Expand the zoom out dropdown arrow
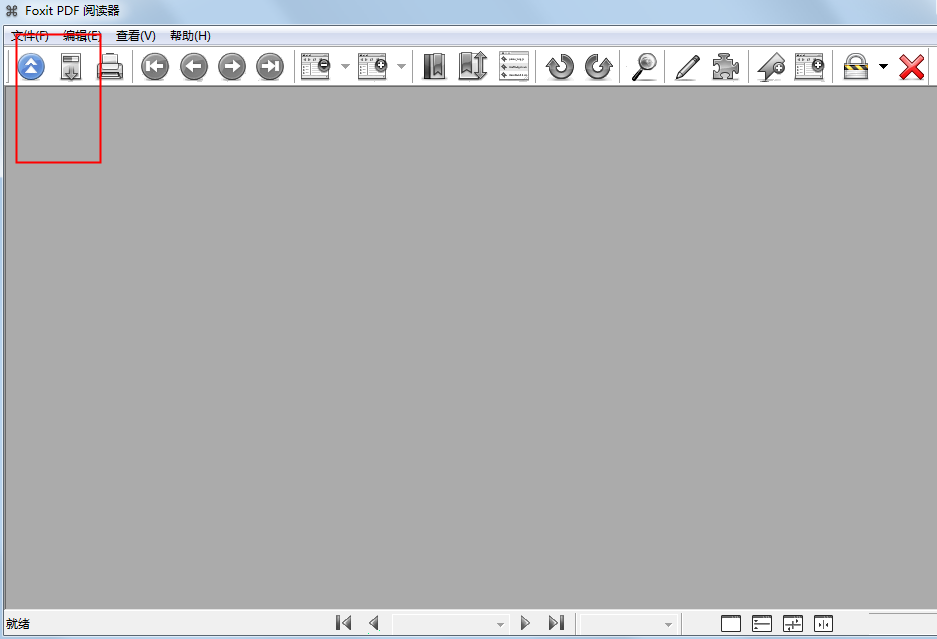The height and width of the screenshot is (639, 937). (345, 66)
